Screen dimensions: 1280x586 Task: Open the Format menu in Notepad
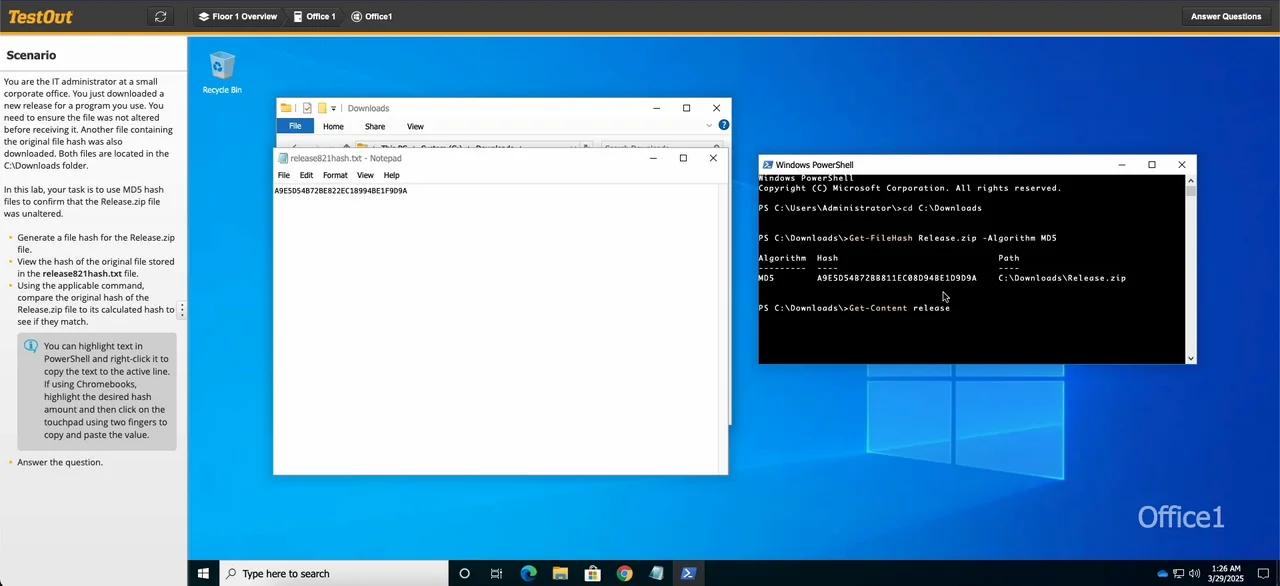pyautogui.click(x=335, y=174)
